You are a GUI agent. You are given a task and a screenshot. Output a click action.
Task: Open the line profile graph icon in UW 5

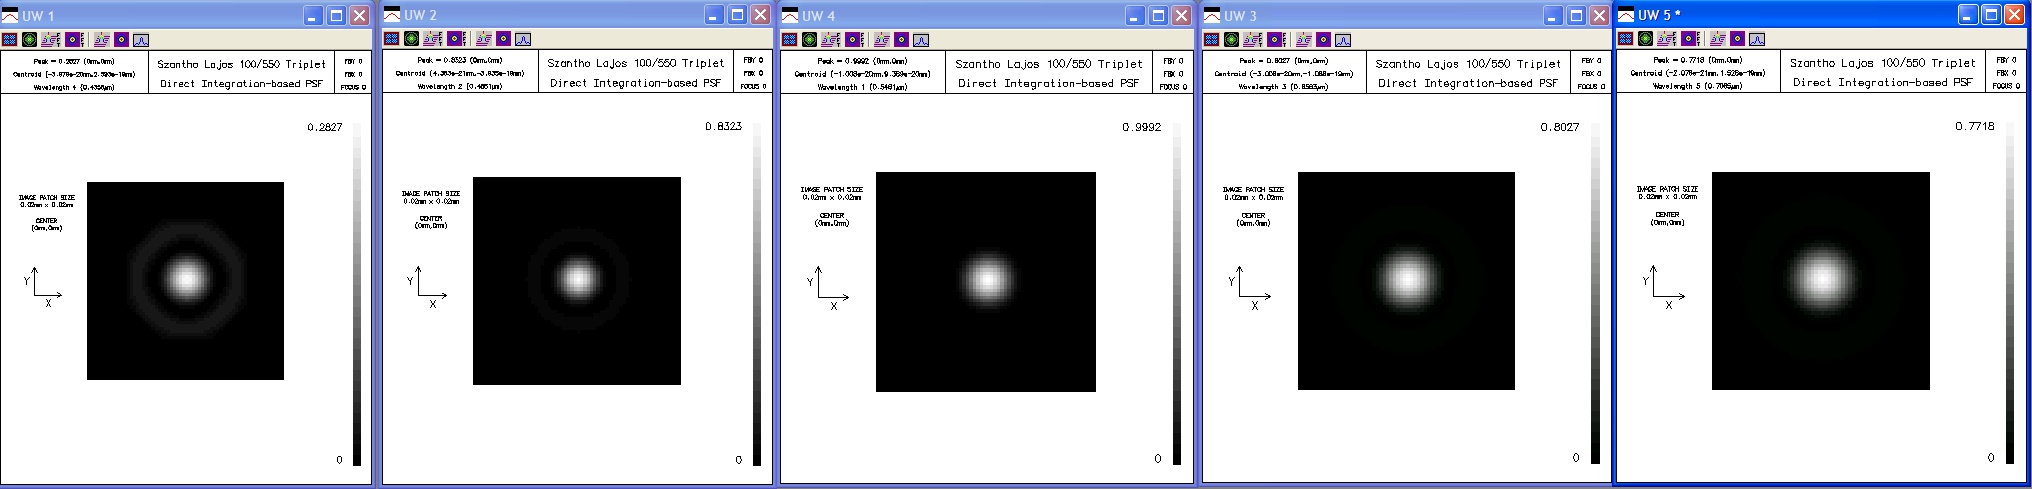[x=1757, y=39]
